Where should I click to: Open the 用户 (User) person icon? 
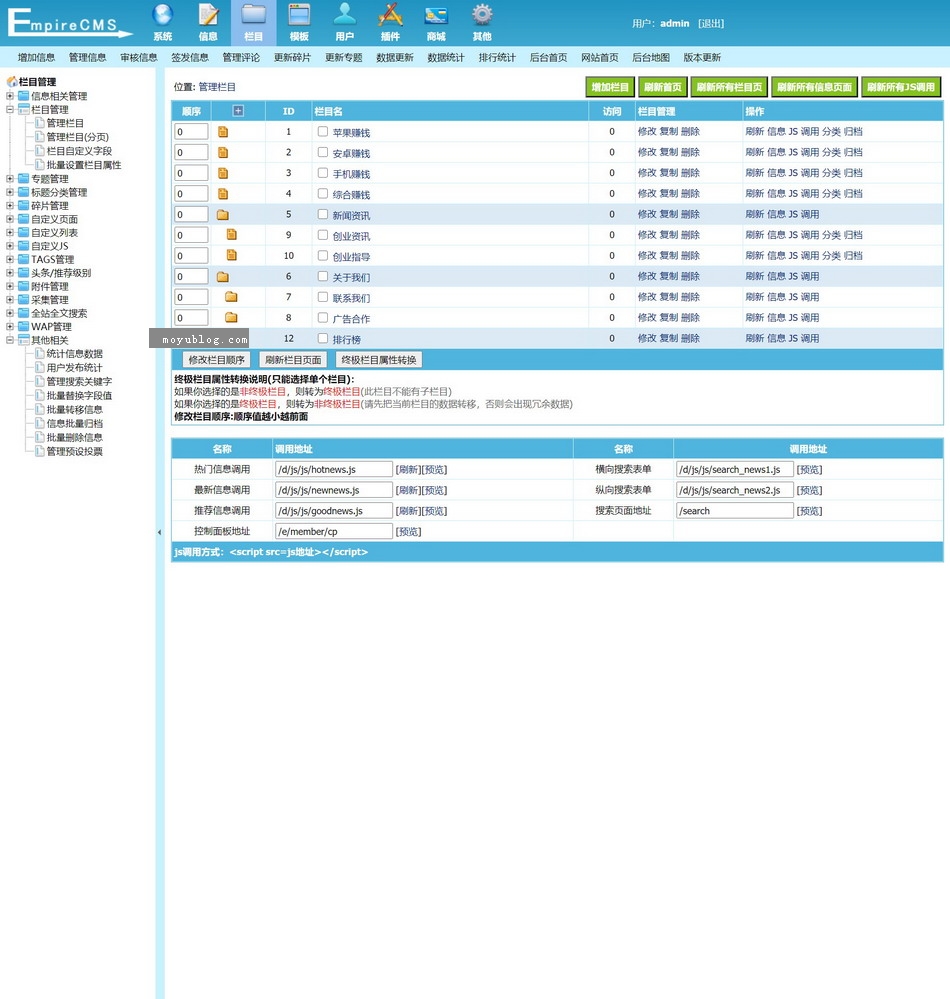click(345, 16)
